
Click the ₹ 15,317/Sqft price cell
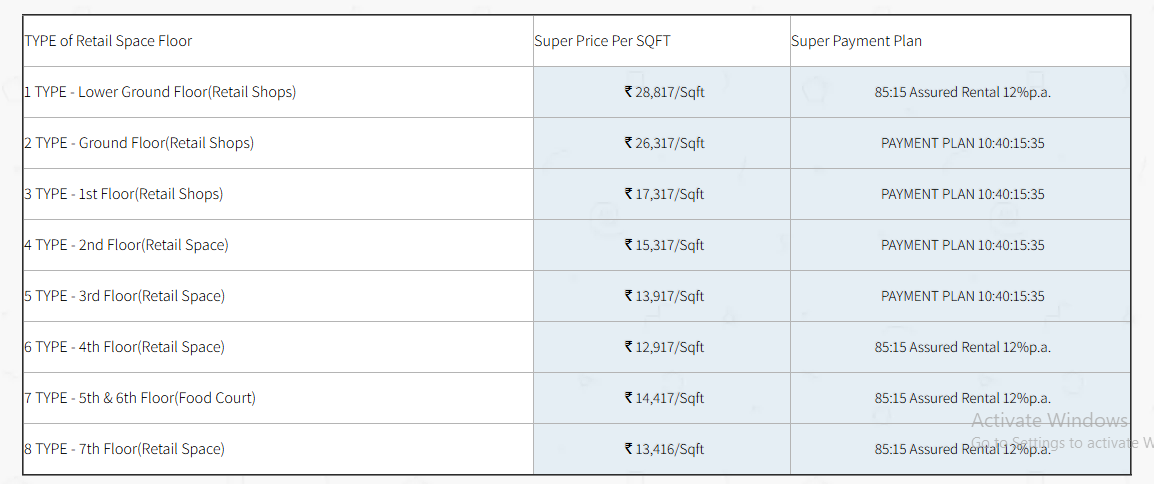662,245
